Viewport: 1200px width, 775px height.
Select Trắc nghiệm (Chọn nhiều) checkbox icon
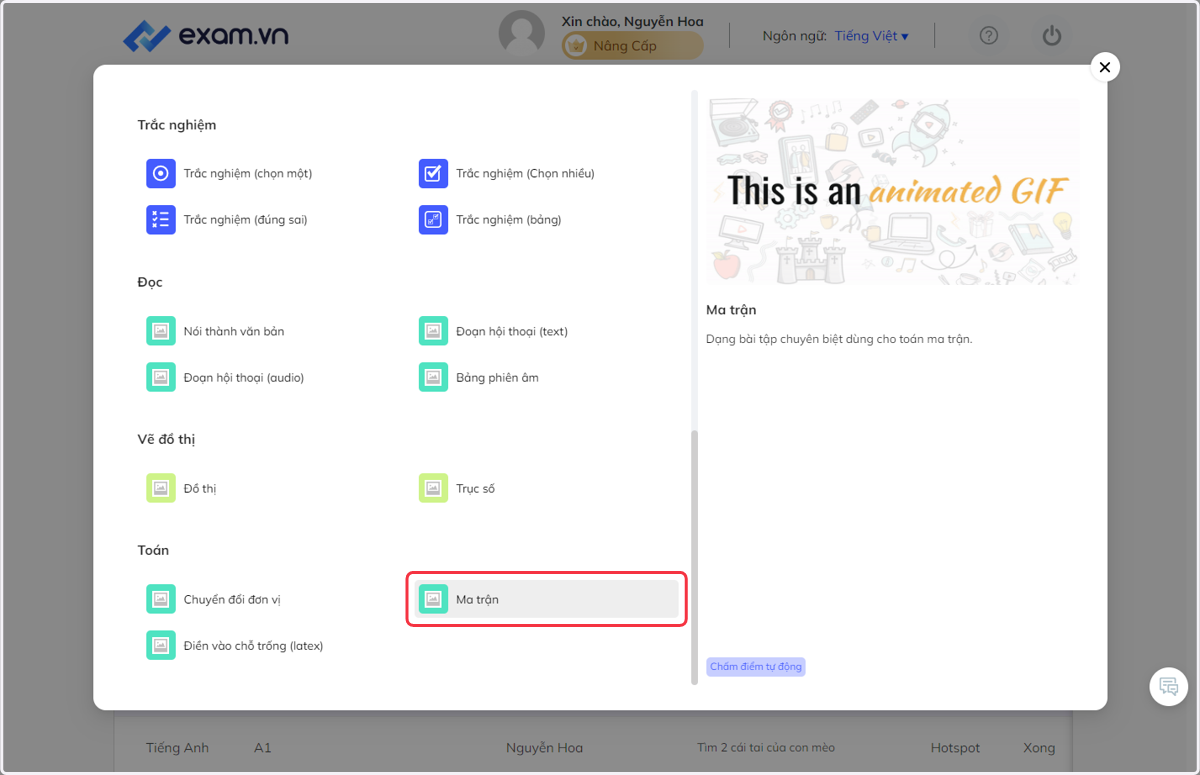433,173
